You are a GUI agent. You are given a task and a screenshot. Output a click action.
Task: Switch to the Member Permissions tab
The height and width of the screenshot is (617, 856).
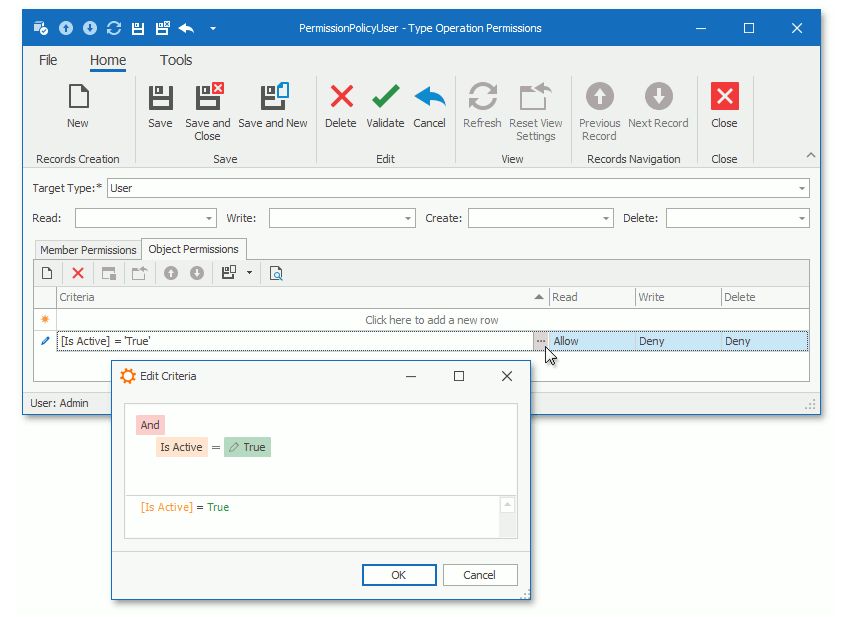click(88, 250)
